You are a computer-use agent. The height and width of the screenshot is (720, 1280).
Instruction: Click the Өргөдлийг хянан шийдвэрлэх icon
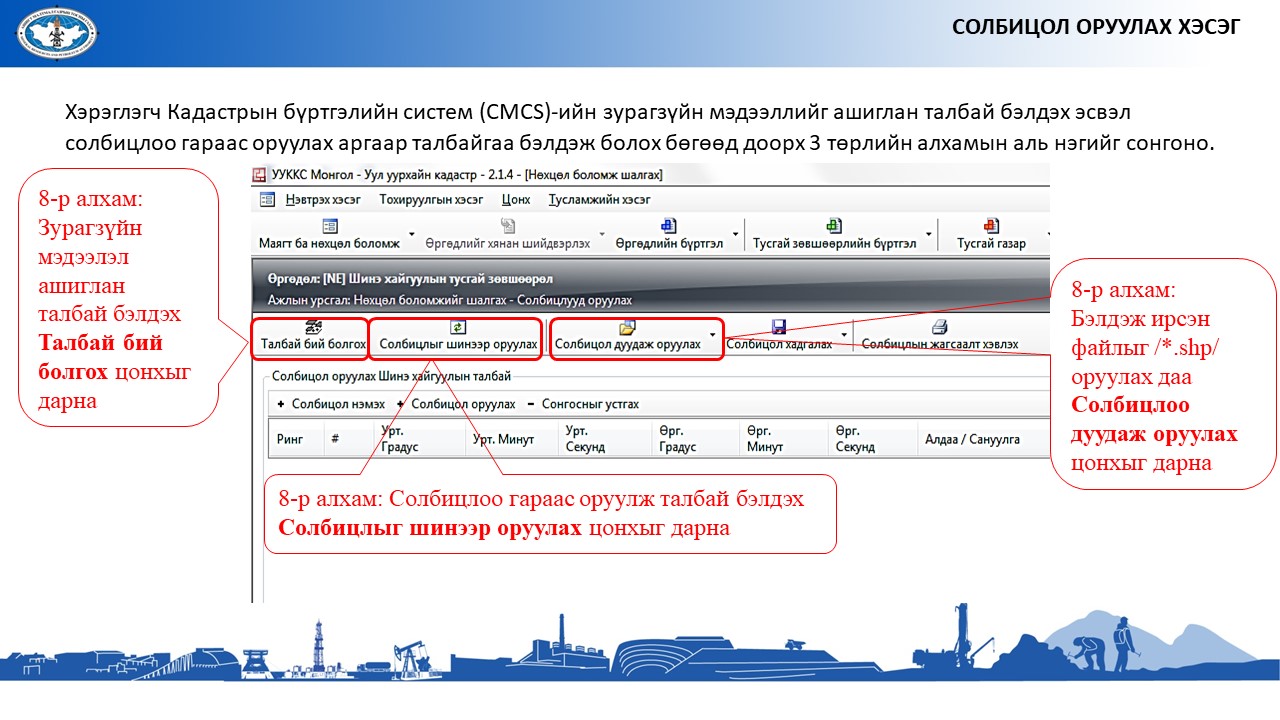tap(508, 226)
